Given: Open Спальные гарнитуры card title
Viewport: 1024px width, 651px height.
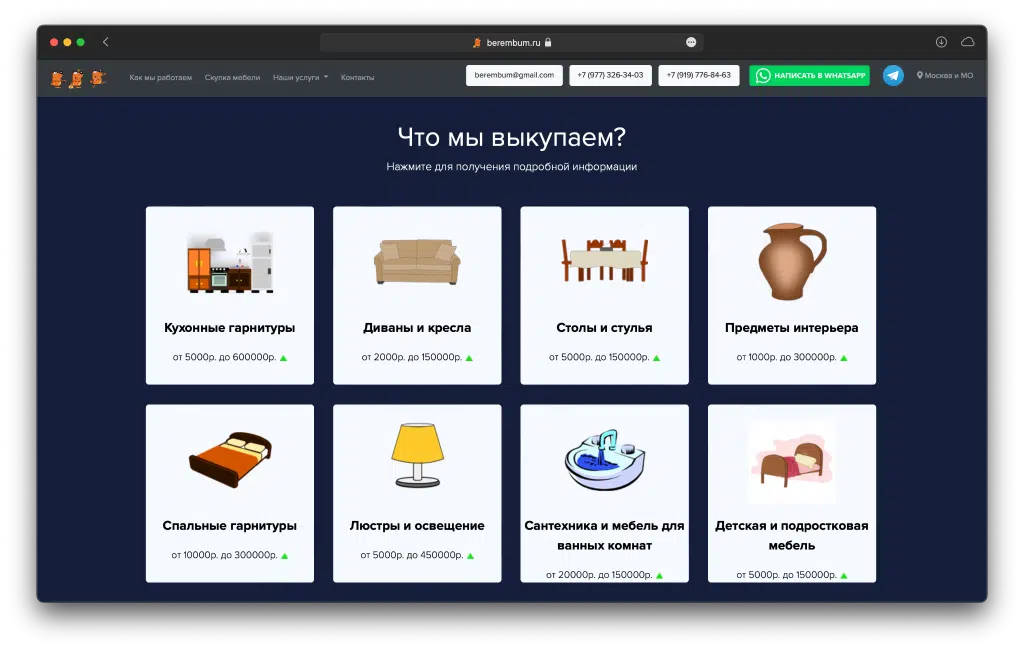Looking at the screenshot, I should [x=230, y=526].
